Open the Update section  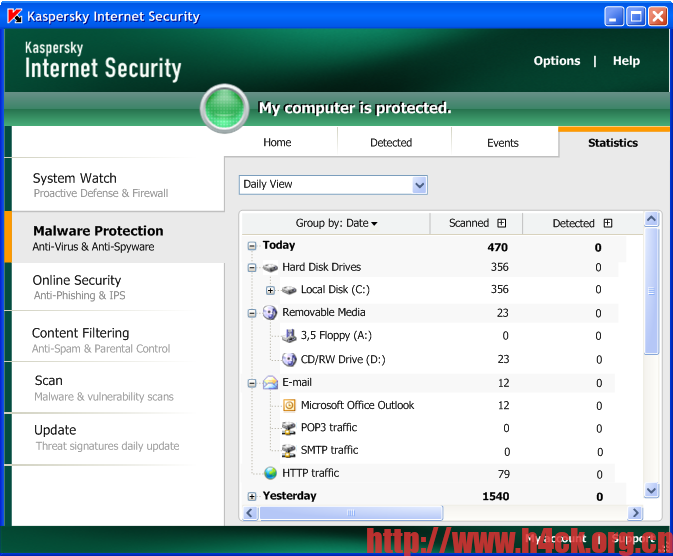[118, 438]
